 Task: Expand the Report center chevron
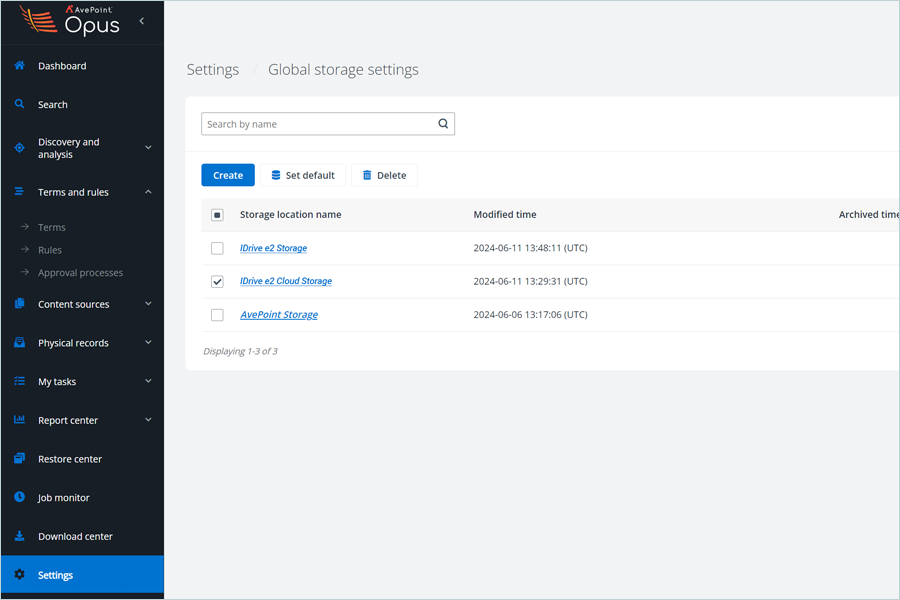tap(148, 420)
